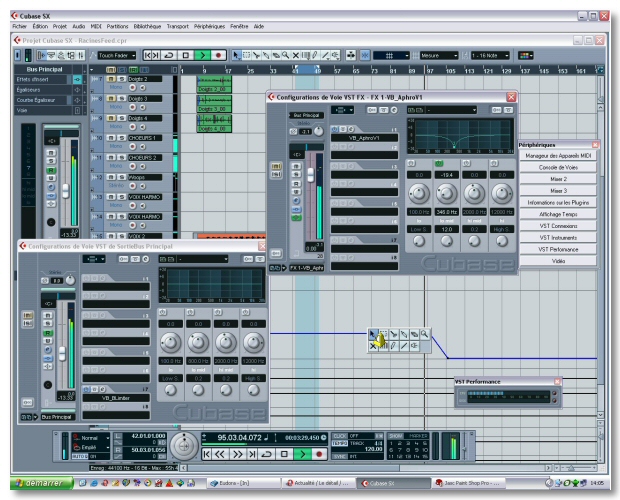The height and width of the screenshot is (500, 620).
Task: Toggle CLICK on the transport panel
Action: point(340,436)
